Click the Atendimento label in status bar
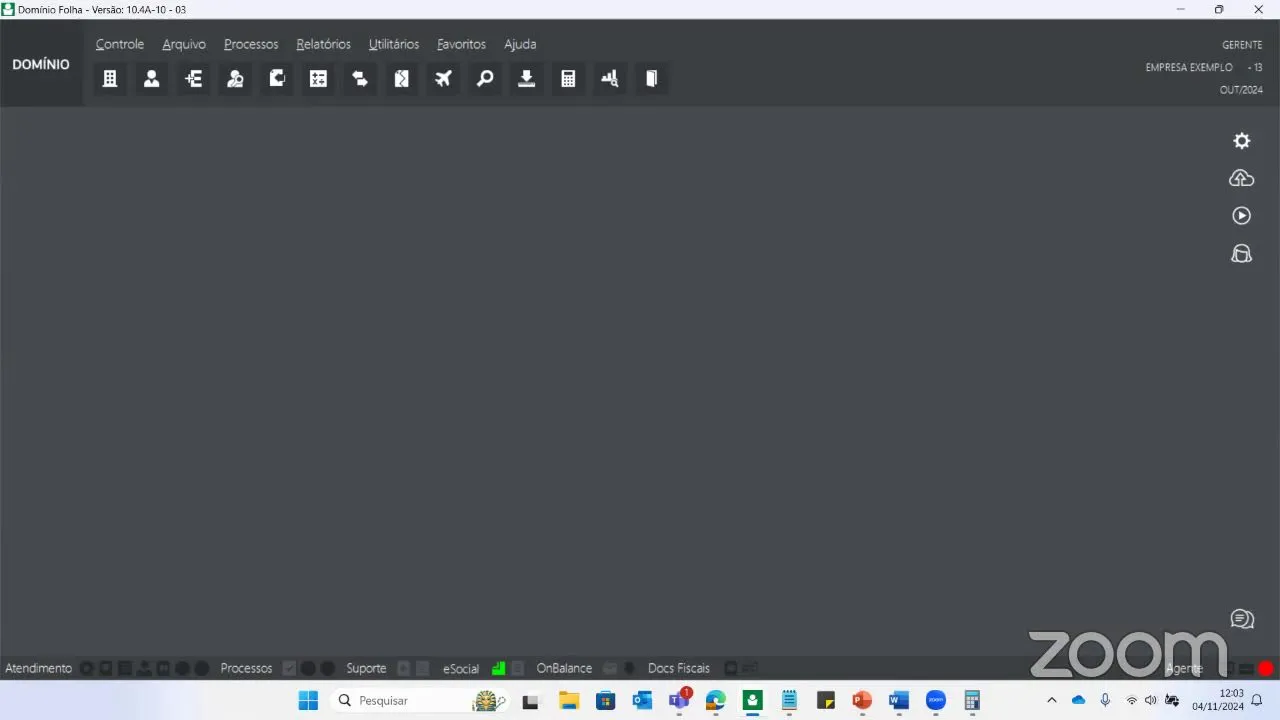This screenshot has height=720, width=1280. [x=39, y=668]
